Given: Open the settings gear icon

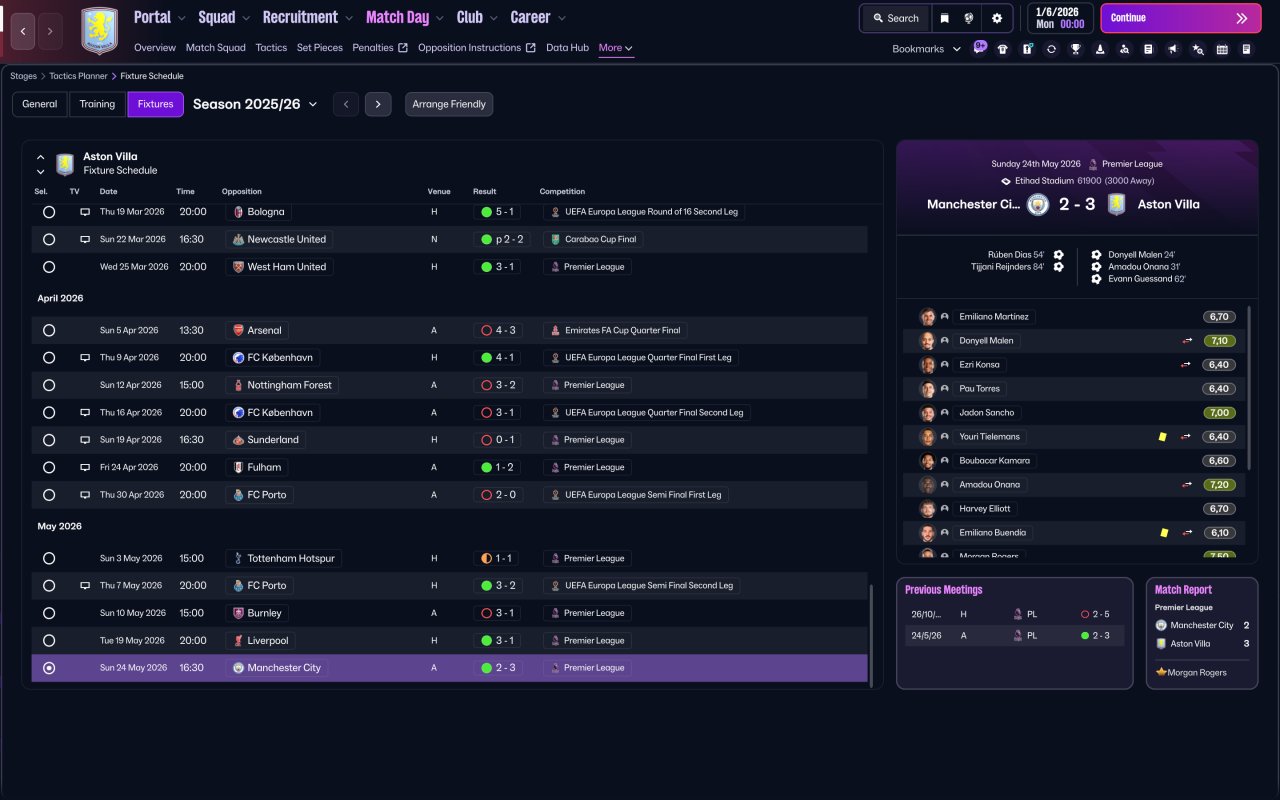Looking at the screenshot, I should [x=997, y=18].
